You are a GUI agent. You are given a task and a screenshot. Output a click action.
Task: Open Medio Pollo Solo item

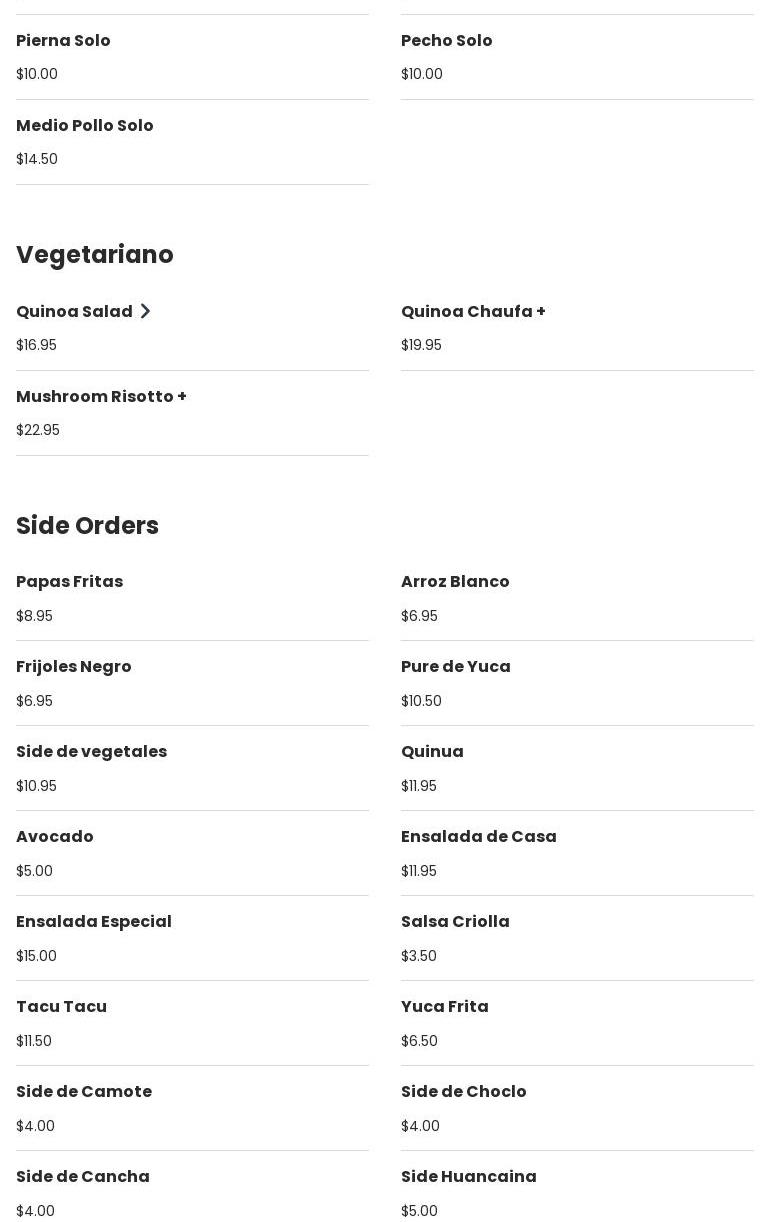[x=84, y=126]
